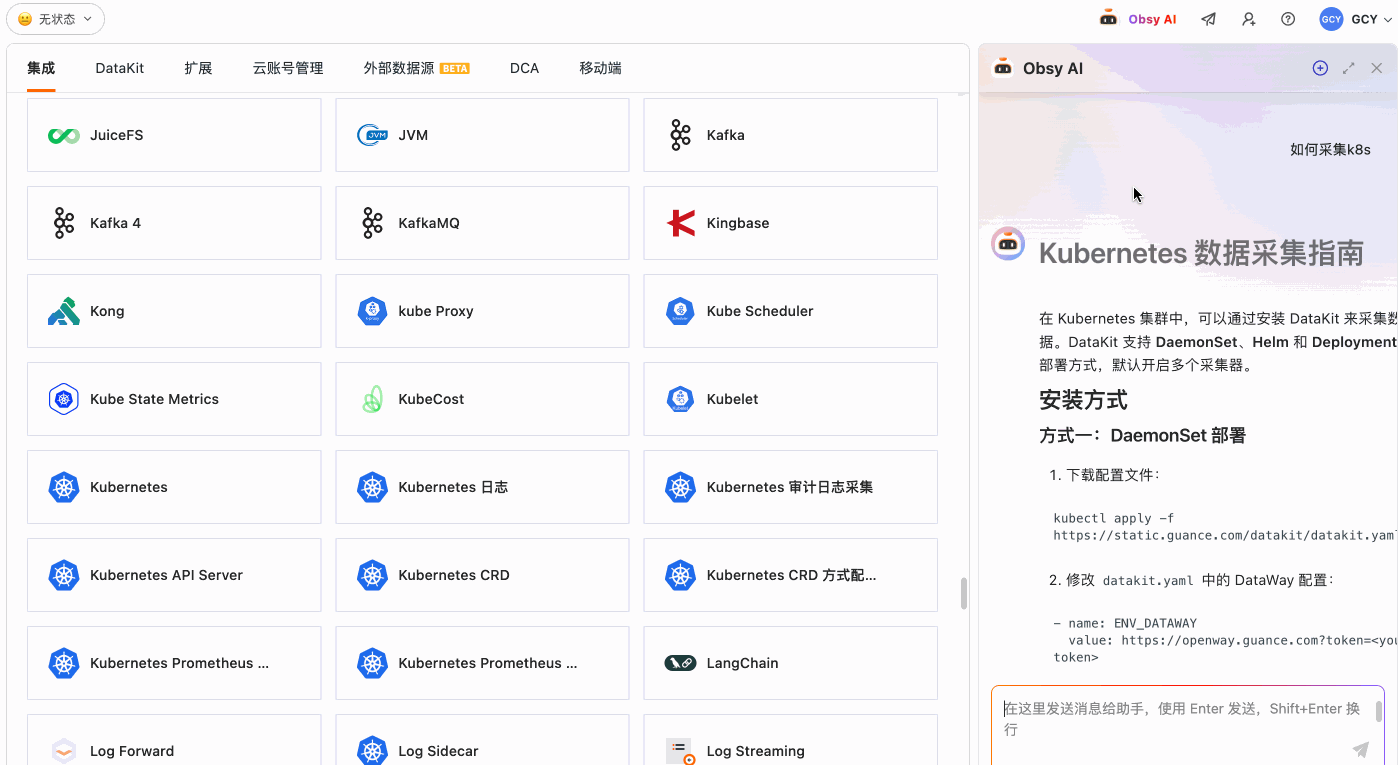This screenshot has height=765, width=1398.
Task: Select the KafkaMQ icon
Action: [x=372, y=223]
